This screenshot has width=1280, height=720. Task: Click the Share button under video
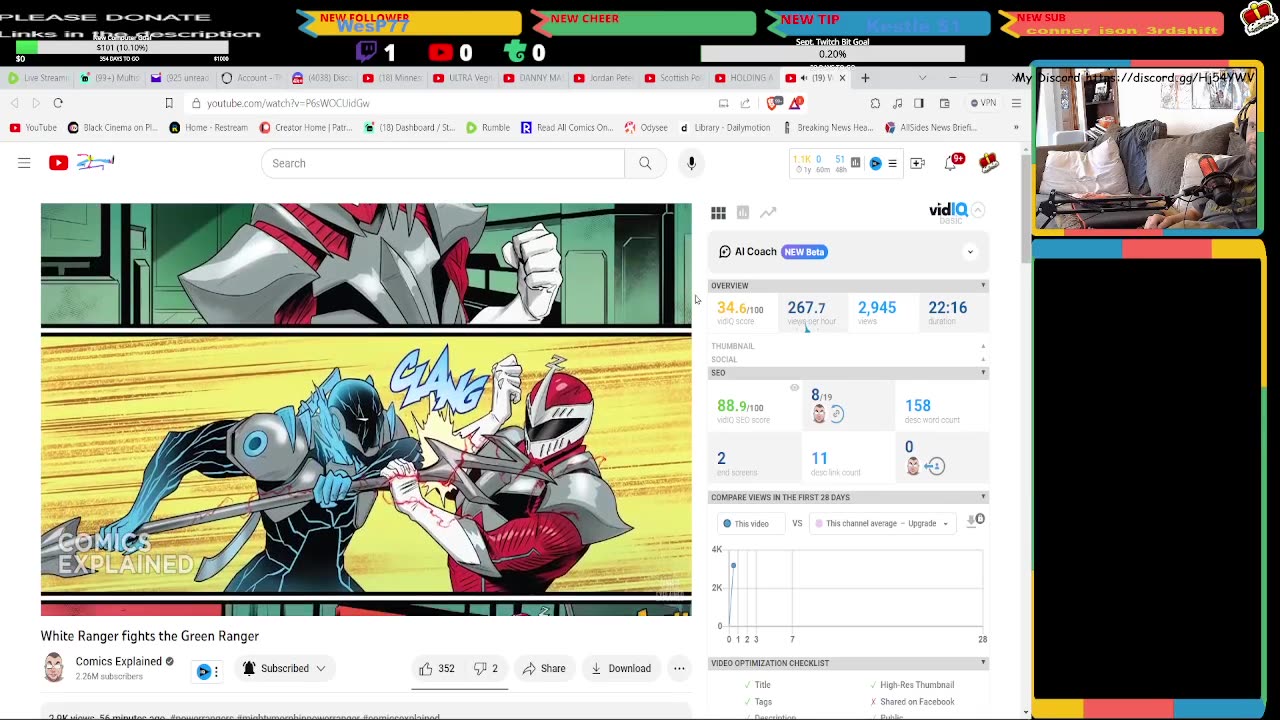(x=544, y=668)
